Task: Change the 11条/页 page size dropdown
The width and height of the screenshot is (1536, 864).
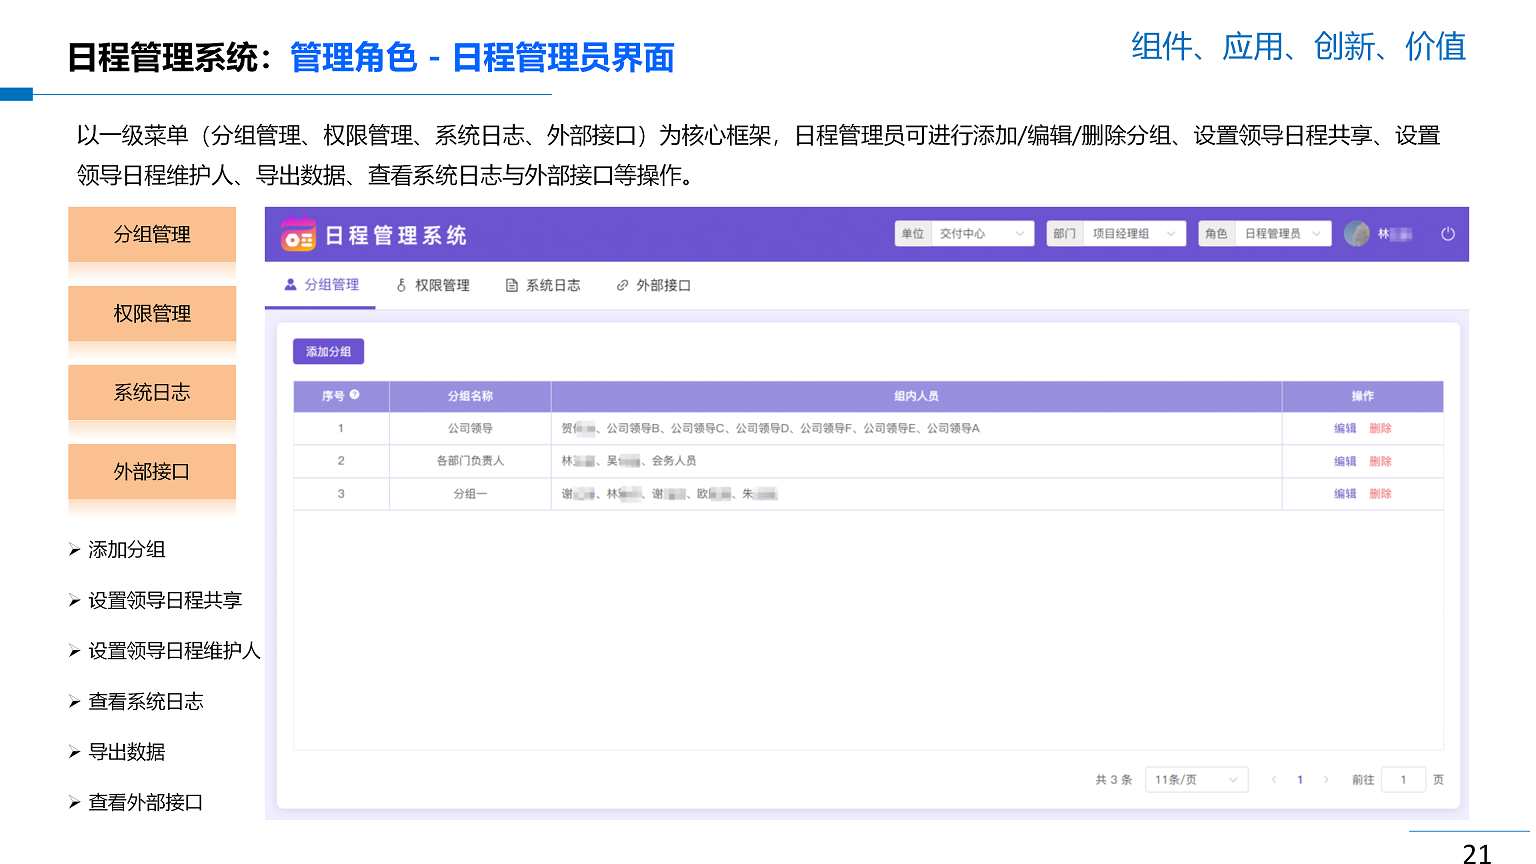Action: coord(1196,780)
